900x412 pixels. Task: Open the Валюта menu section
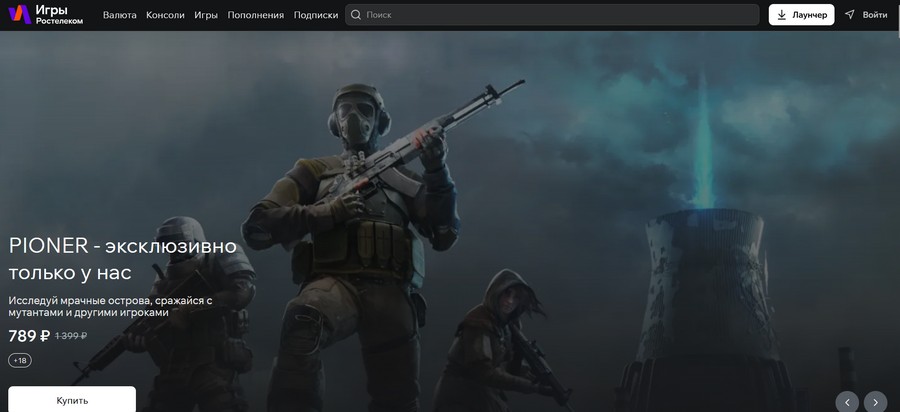tap(120, 15)
